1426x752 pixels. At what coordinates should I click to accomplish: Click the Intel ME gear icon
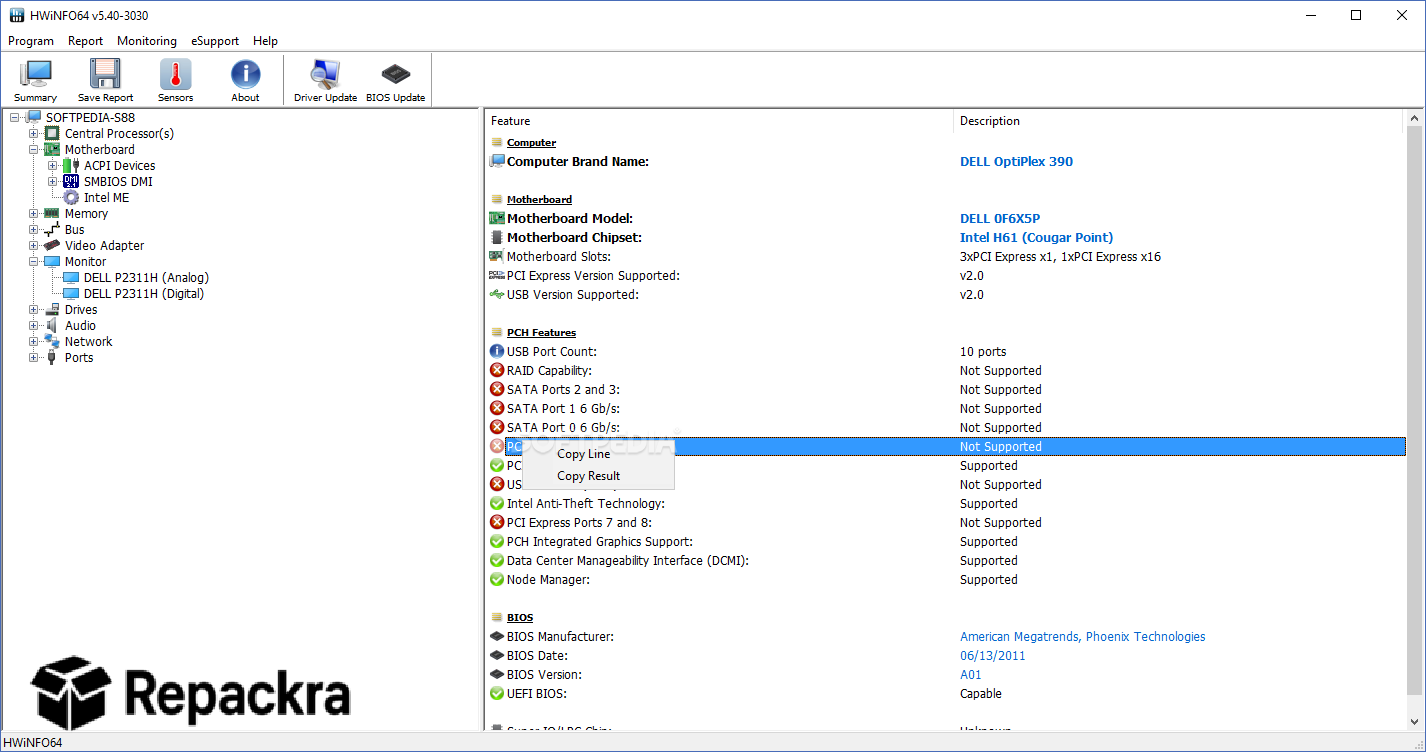(x=71, y=198)
